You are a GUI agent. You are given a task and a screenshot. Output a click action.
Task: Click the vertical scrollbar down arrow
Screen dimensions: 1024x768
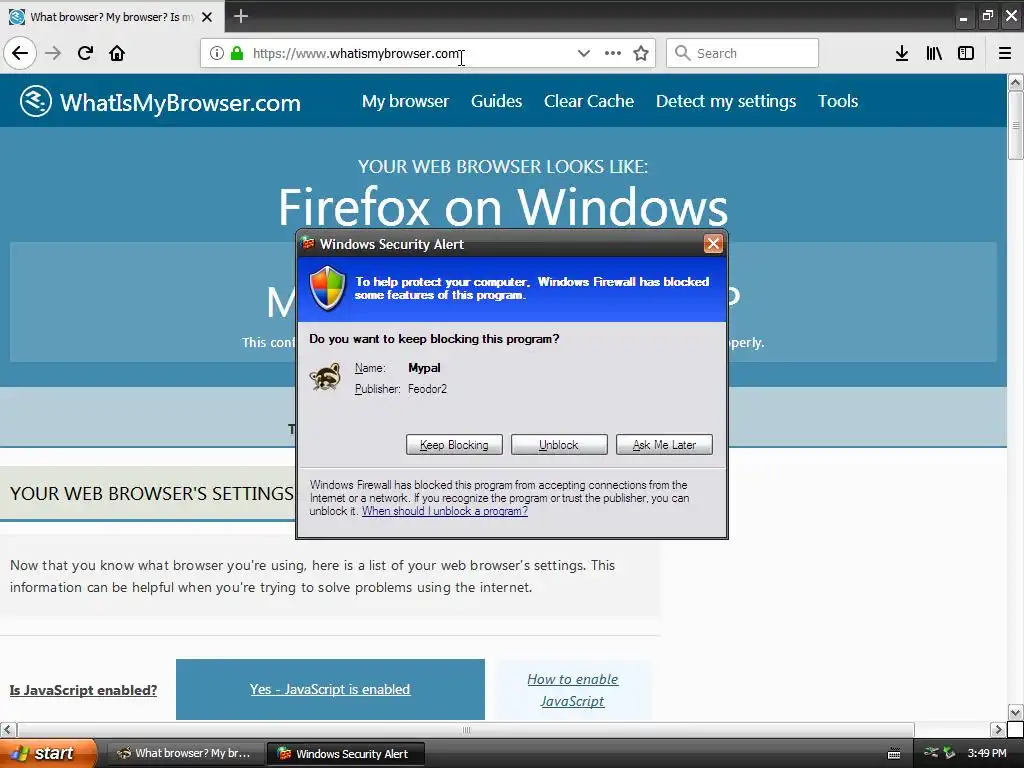pos(1016,712)
